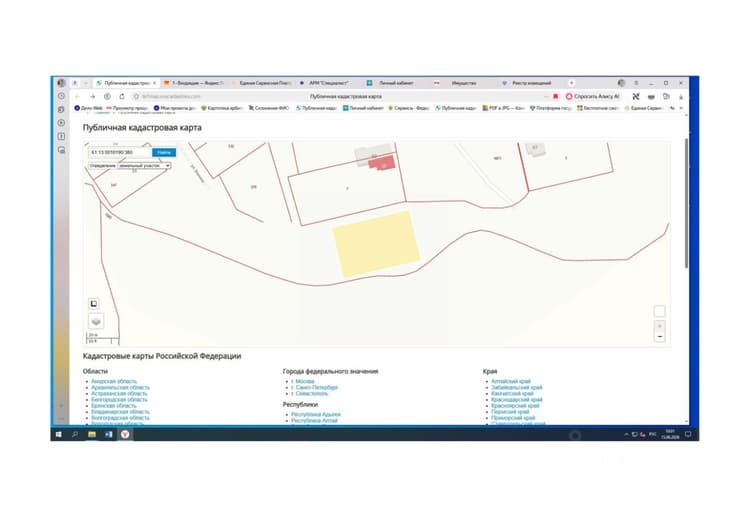Open Windows Start menu

[58, 434]
